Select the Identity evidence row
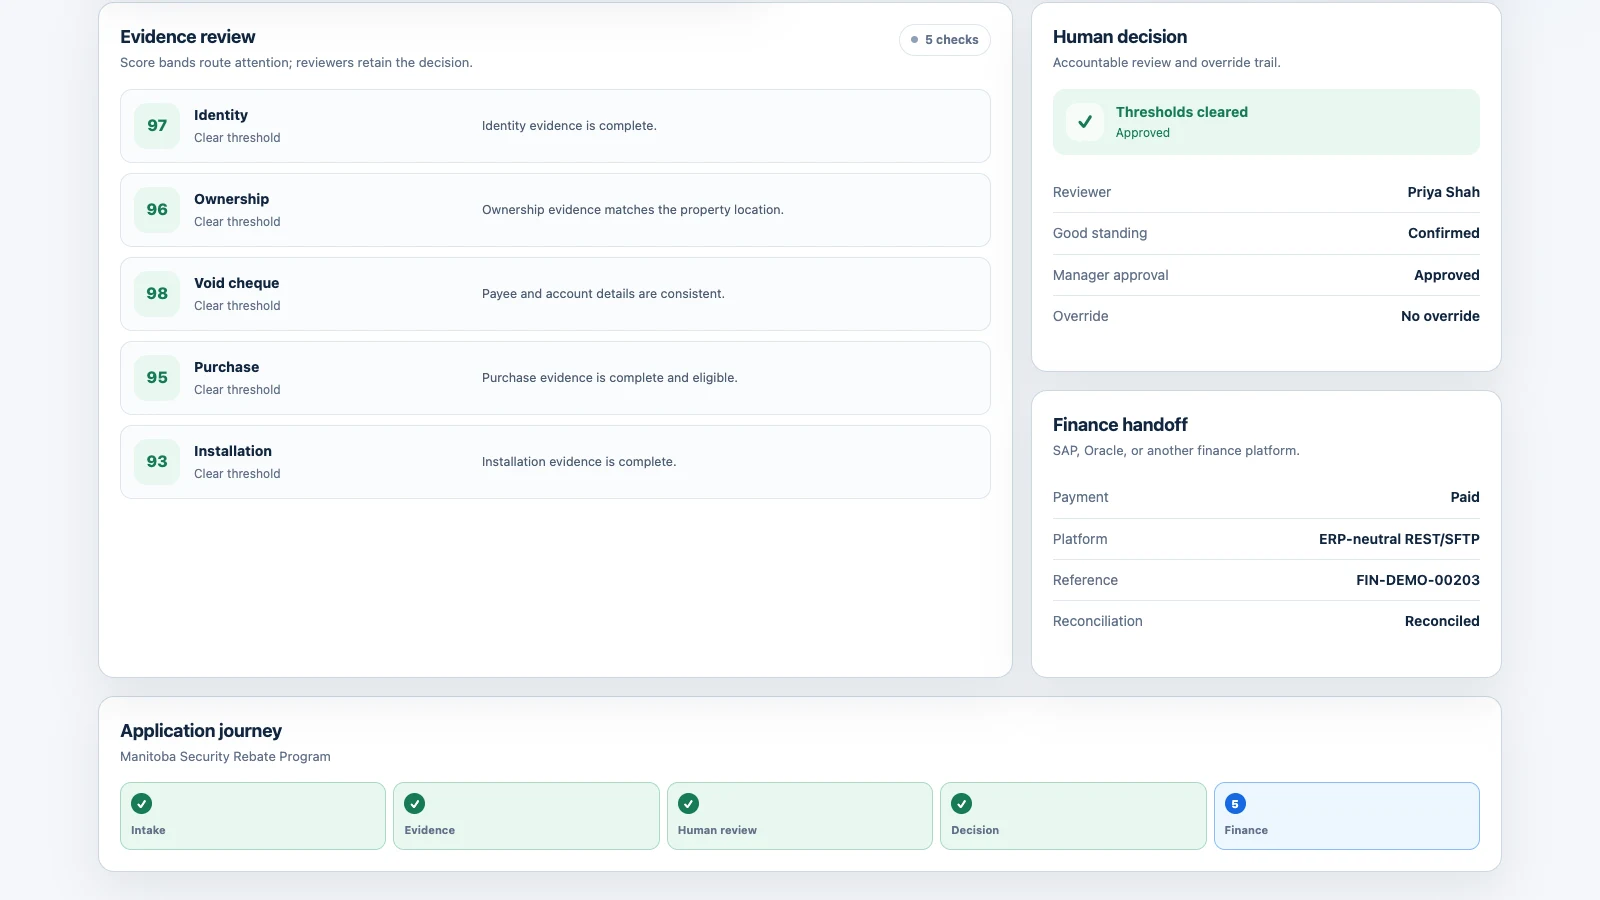 555,126
